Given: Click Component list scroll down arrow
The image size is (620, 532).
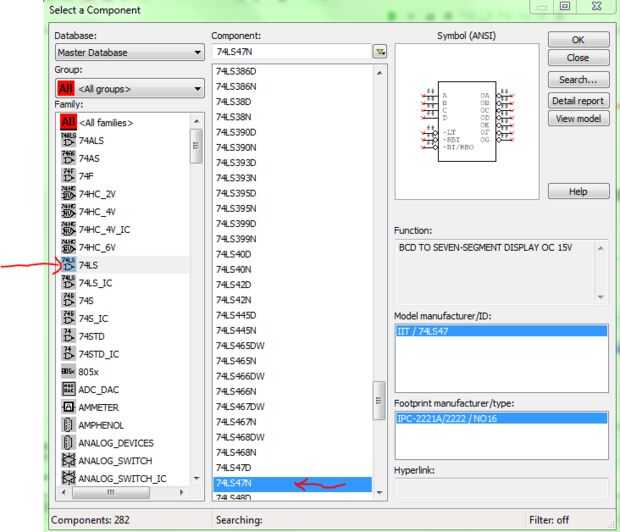Looking at the screenshot, I should (379, 492).
